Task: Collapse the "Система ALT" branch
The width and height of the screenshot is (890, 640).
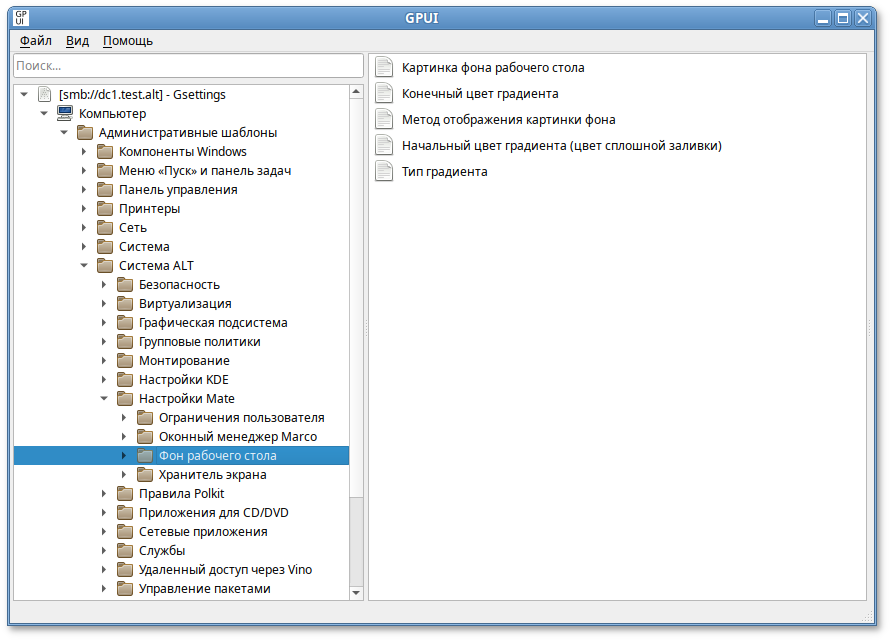Action: (x=84, y=265)
